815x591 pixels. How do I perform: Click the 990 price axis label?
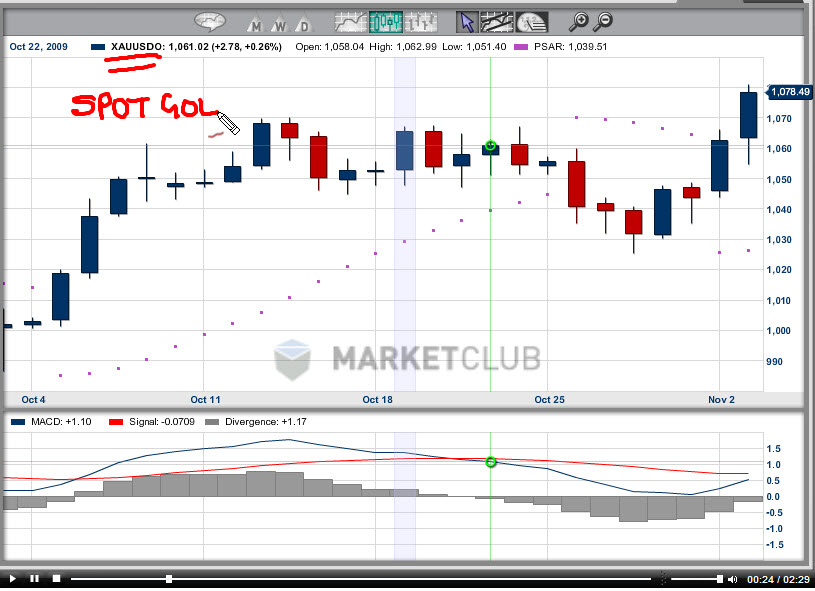pos(774,362)
